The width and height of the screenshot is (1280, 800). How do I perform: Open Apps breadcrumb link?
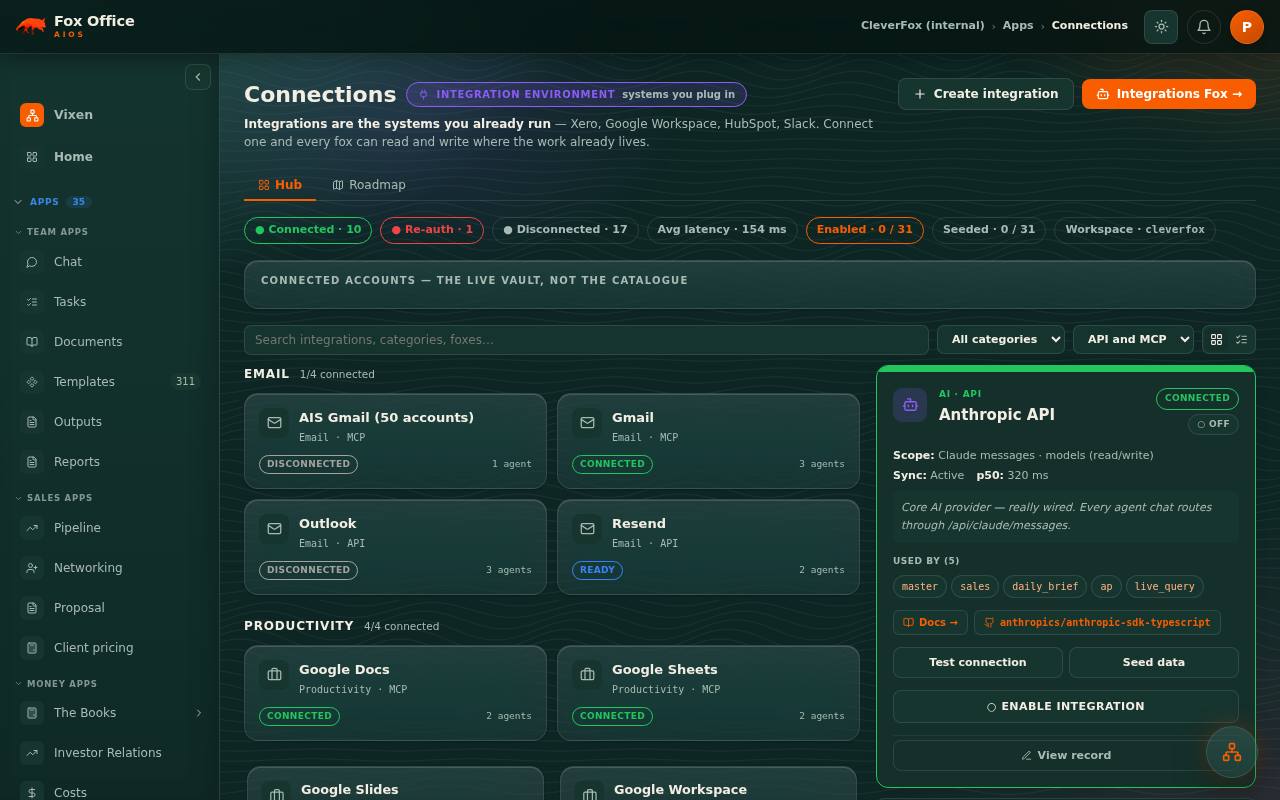1018,26
